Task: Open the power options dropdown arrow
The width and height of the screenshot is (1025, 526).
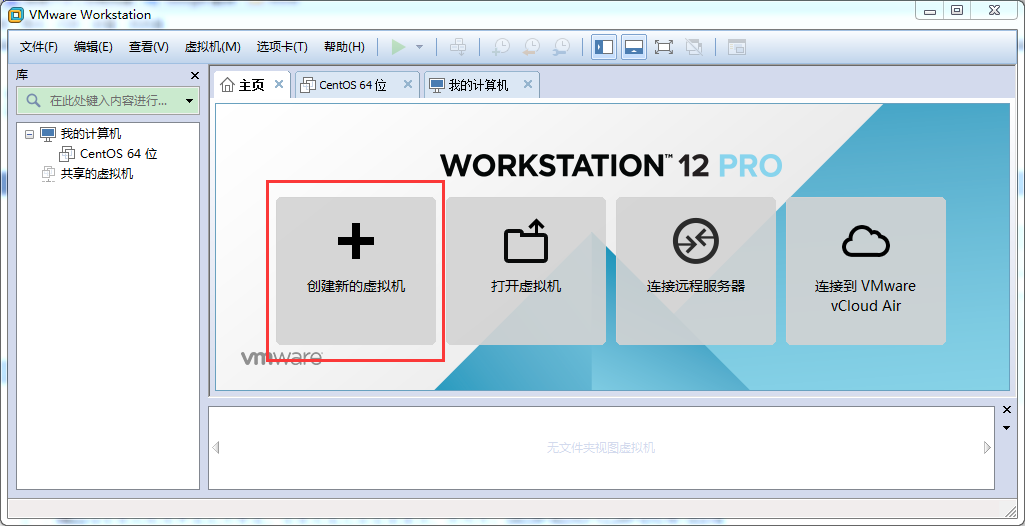Action: 420,47
